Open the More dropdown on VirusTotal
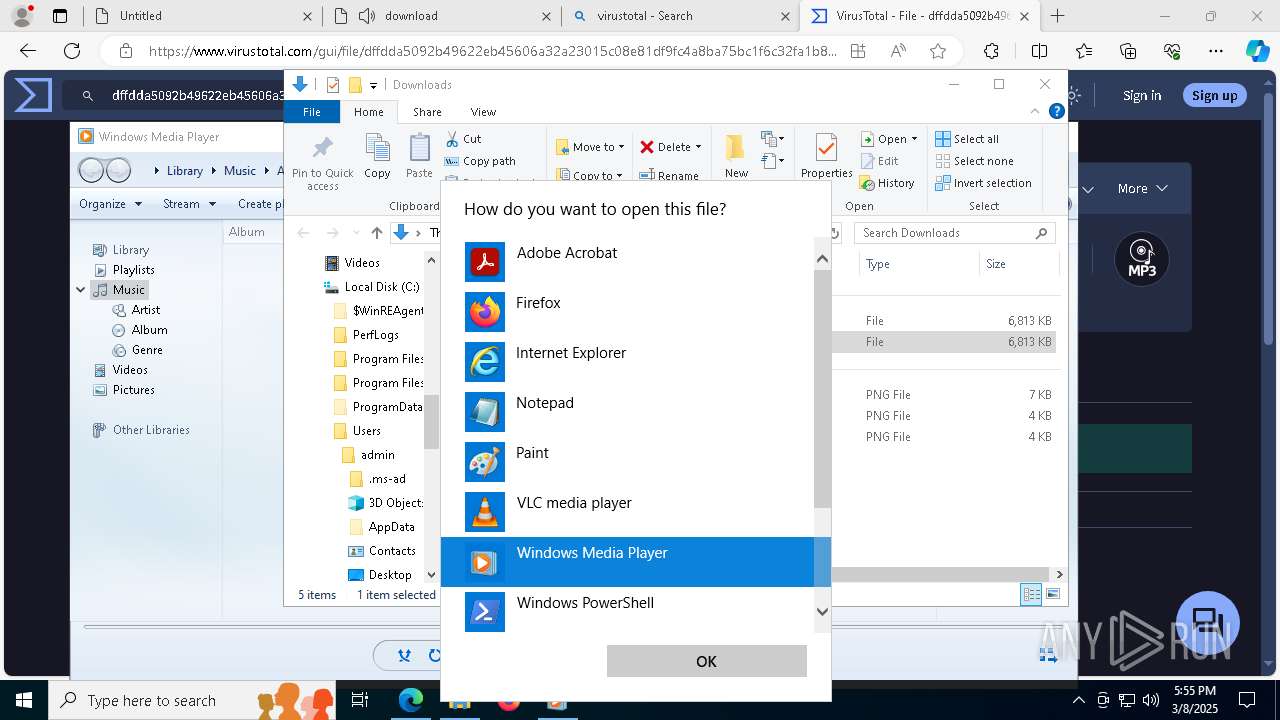The width and height of the screenshot is (1280, 720). tap(1142, 188)
